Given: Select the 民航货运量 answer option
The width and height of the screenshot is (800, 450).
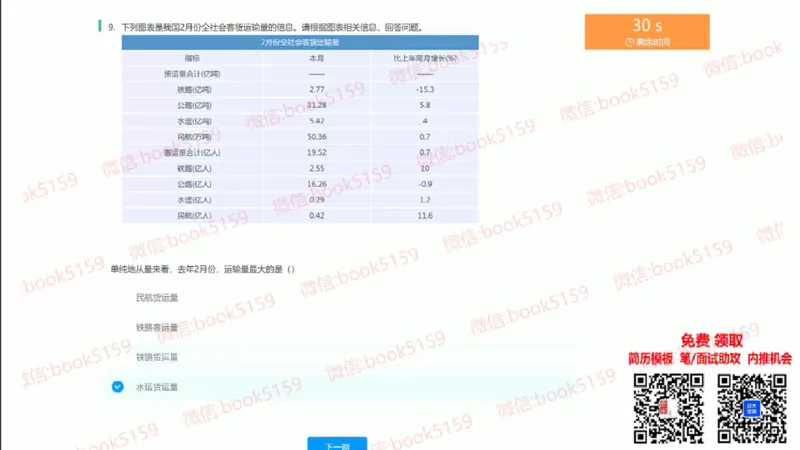Looking at the screenshot, I should (157, 297).
